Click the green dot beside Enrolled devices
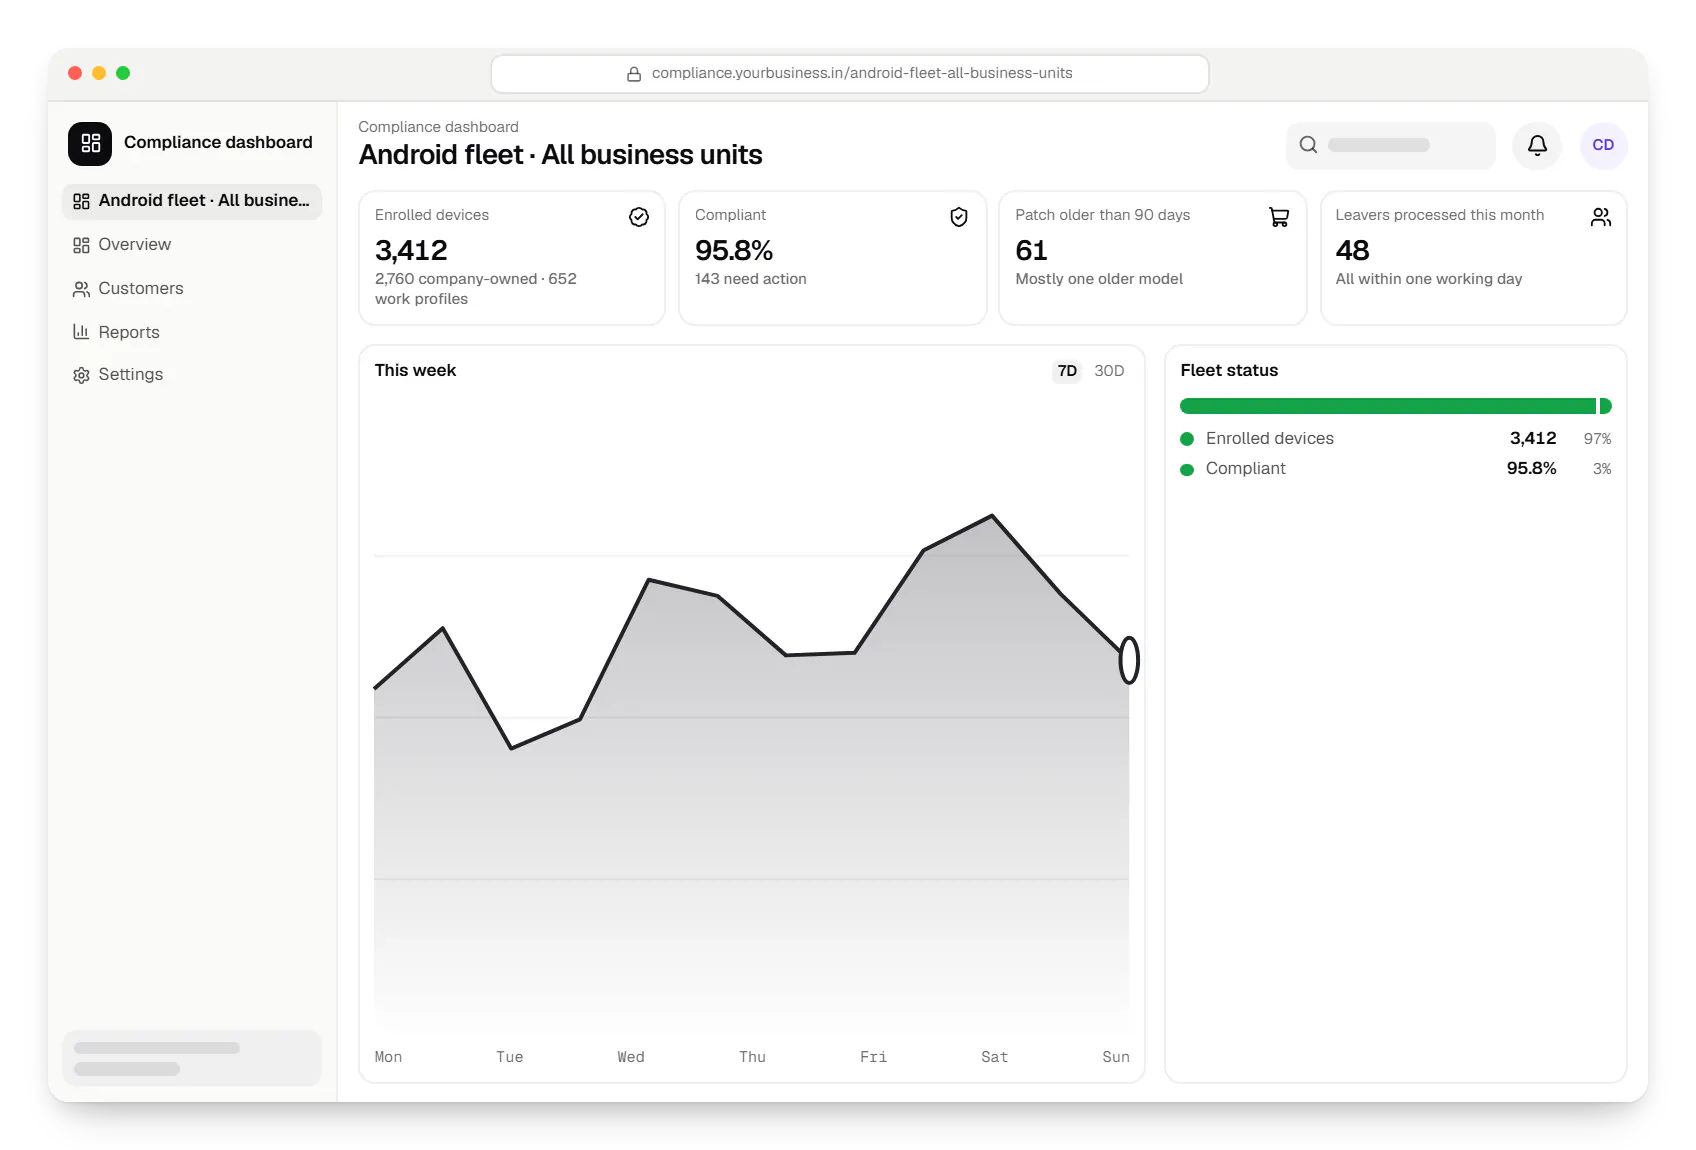The height and width of the screenshot is (1150, 1696). [1187, 439]
